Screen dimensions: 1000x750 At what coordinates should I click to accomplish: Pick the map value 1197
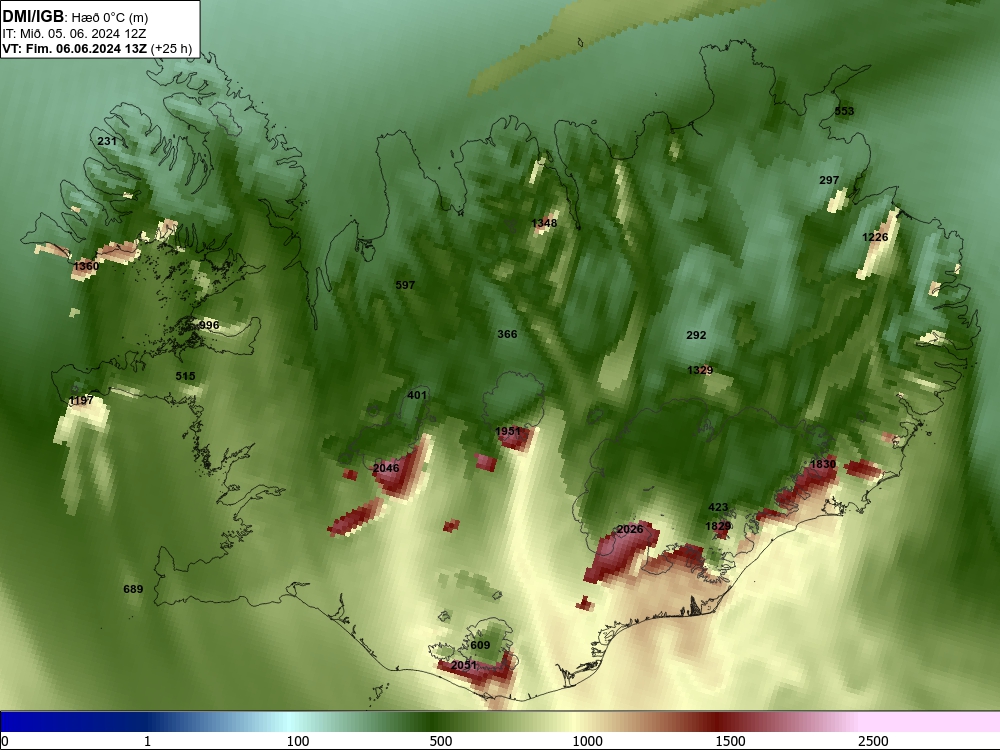point(81,400)
